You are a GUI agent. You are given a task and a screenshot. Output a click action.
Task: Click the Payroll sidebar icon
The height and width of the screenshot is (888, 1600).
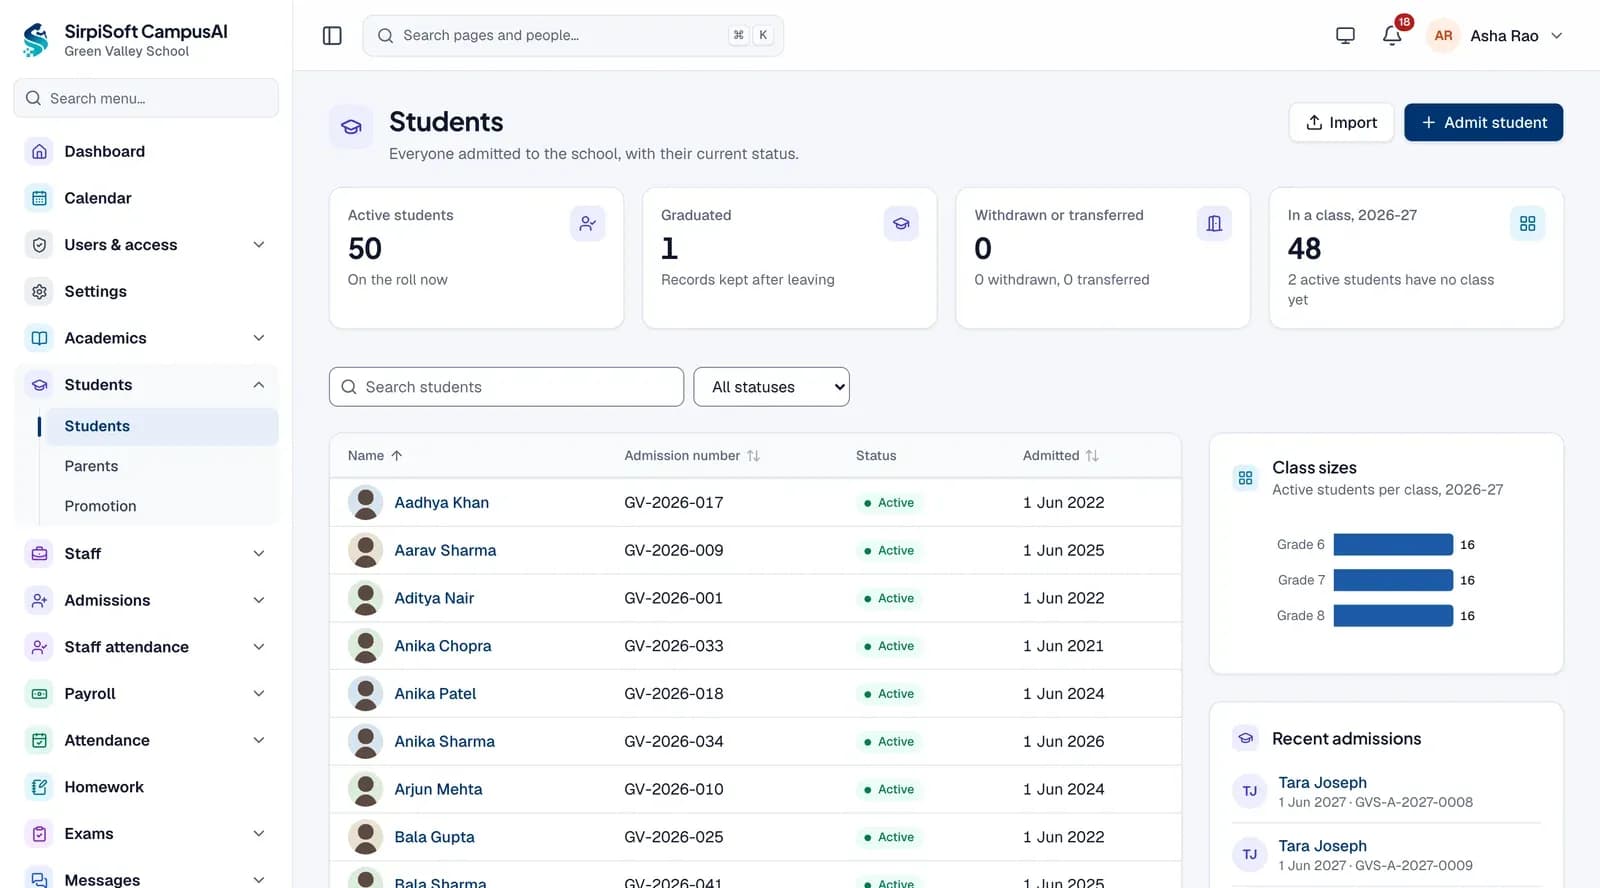tap(39, 694)
